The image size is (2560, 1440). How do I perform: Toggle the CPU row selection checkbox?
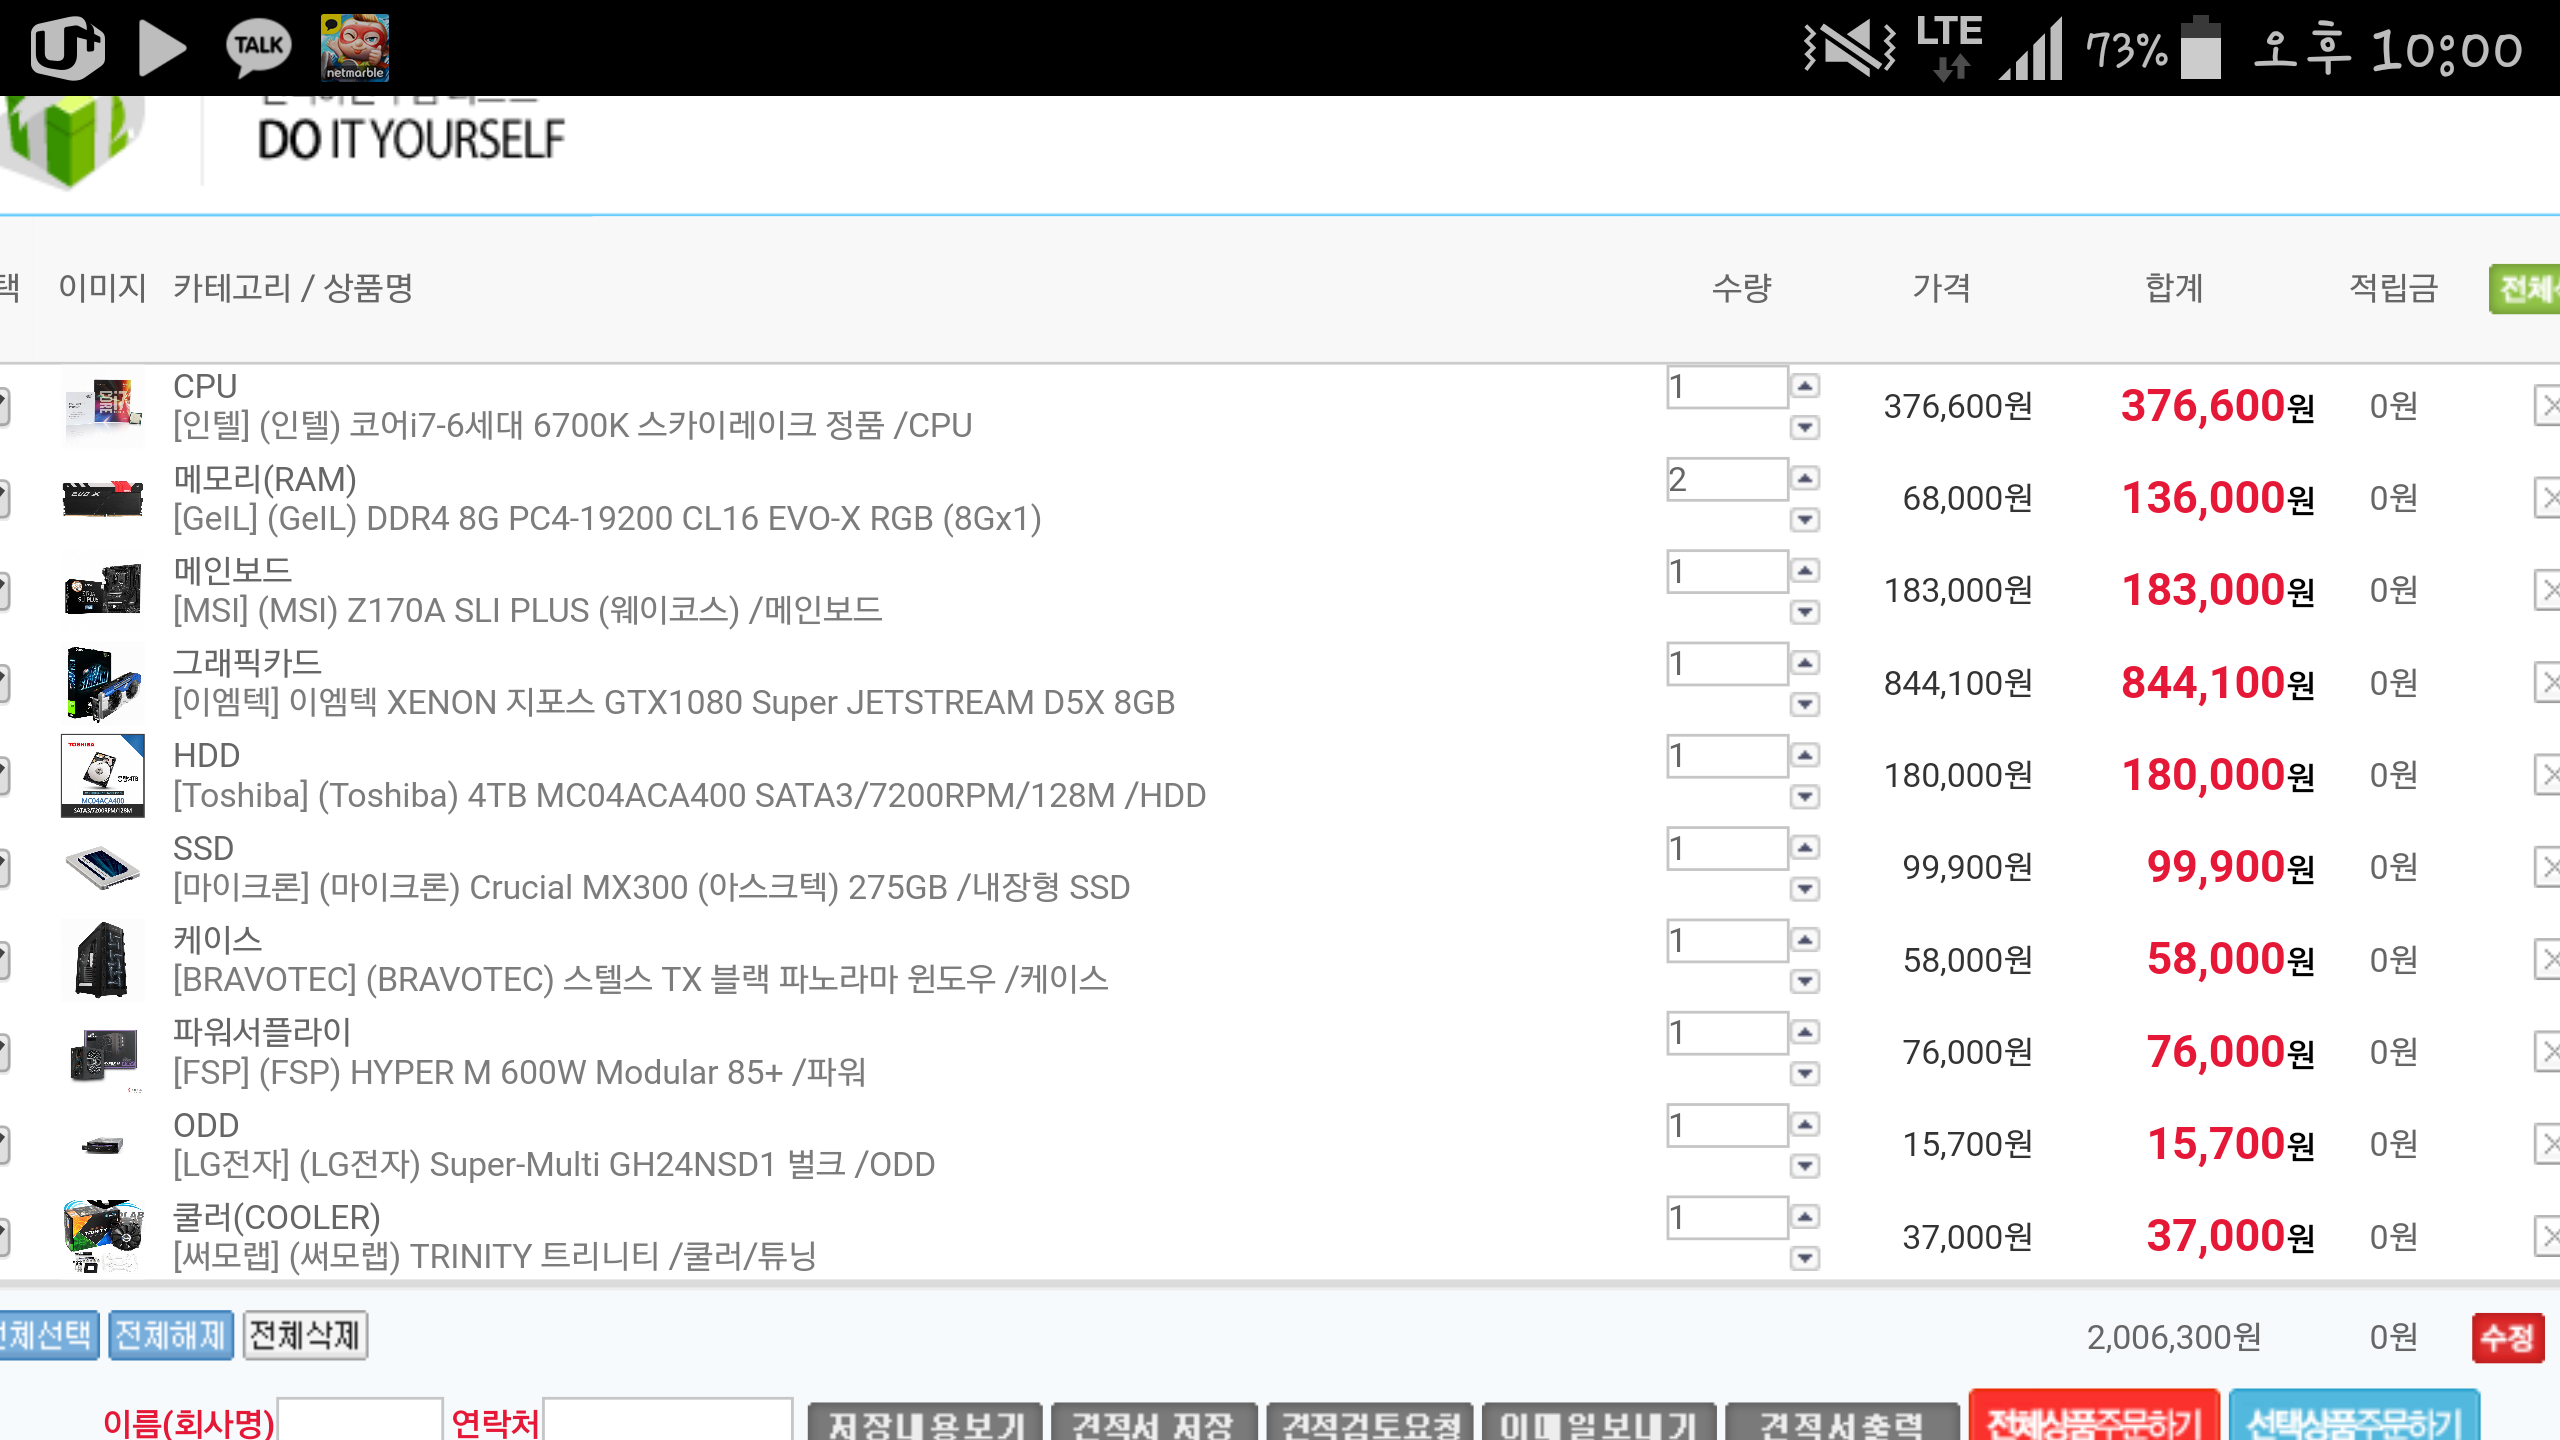(4, 406)
